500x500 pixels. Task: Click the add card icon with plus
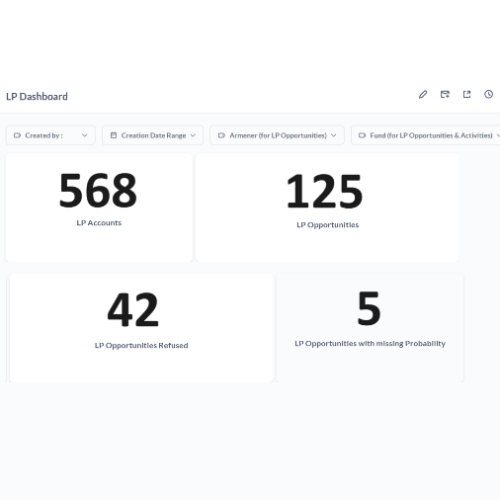[x=445, y=95]
